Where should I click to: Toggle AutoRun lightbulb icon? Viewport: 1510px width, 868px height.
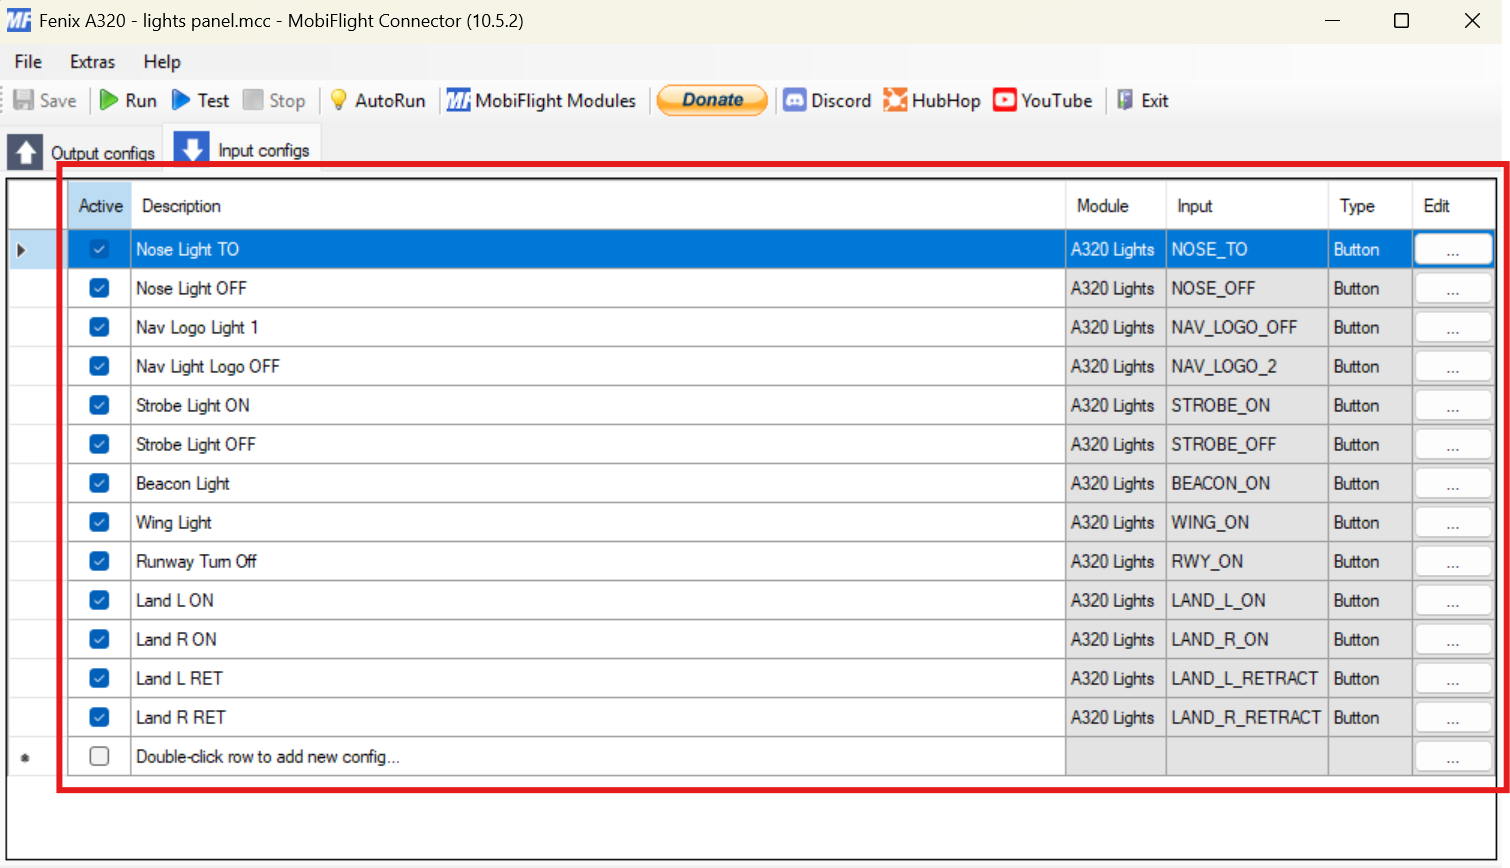tap(339, 100)
